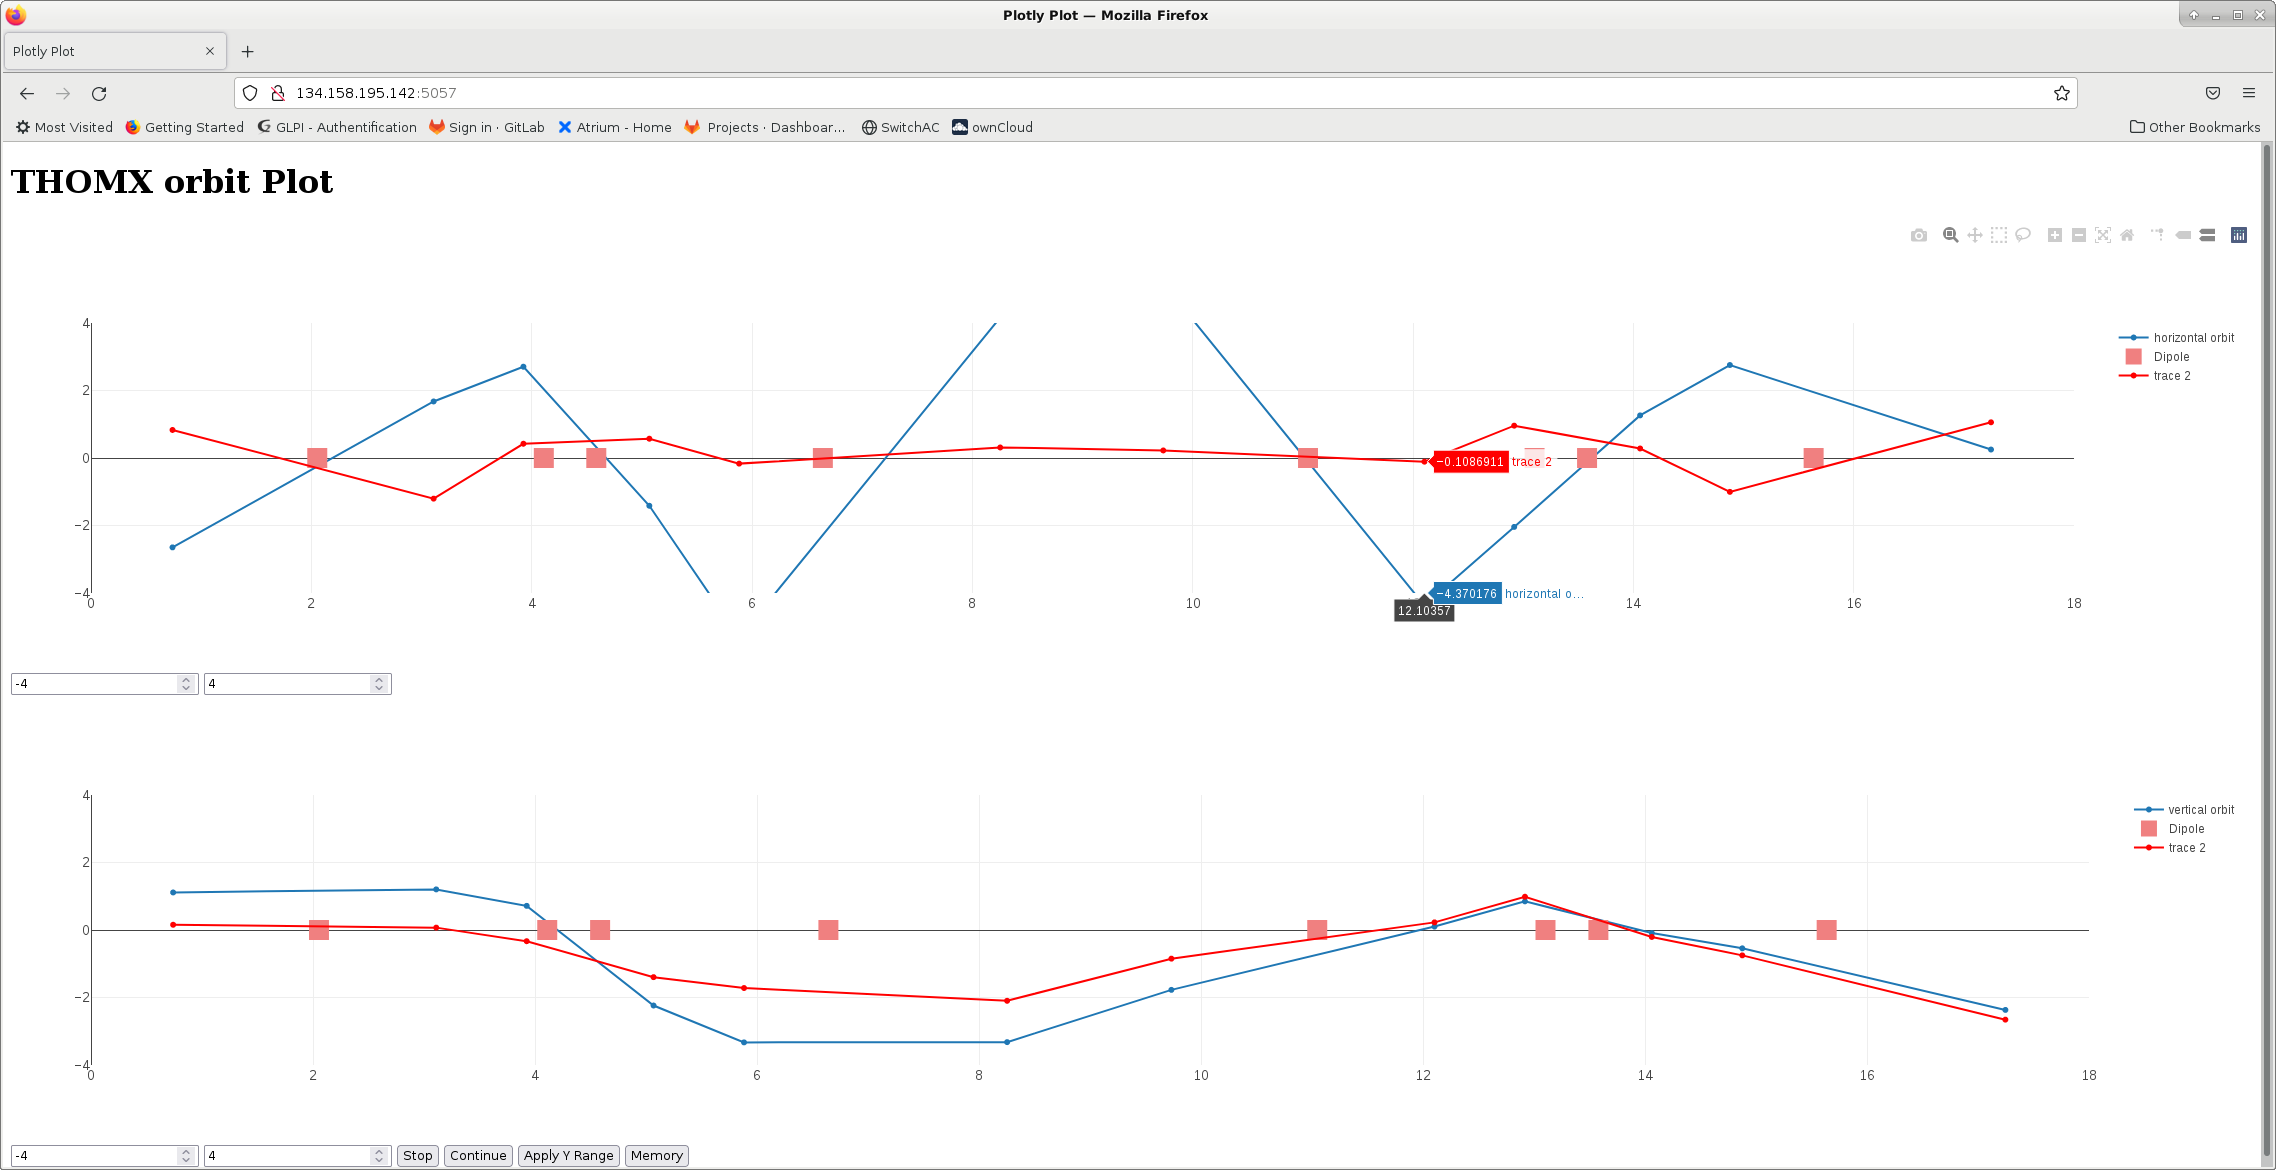Toggle spike lines in modebar
The image size is (2276, 1170).
pyautogui.click(x=2157, y=235)
